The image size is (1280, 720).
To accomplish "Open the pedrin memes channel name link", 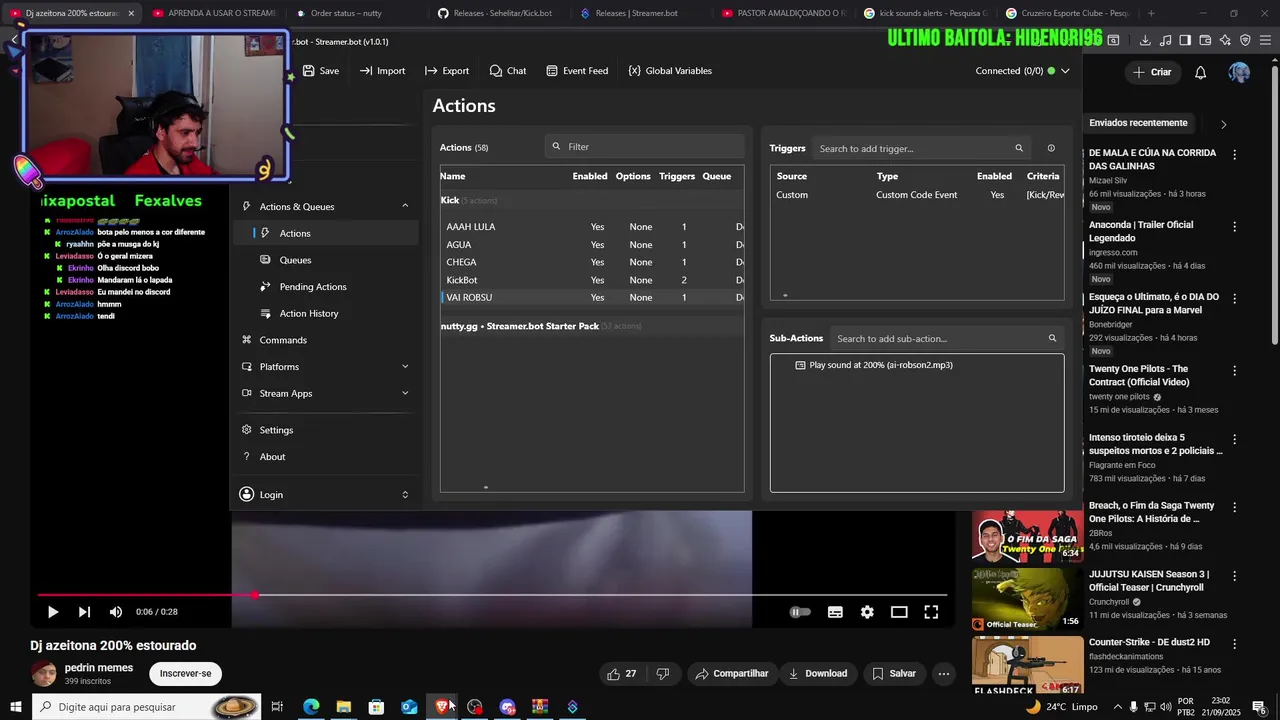I will tap(99, 668).
